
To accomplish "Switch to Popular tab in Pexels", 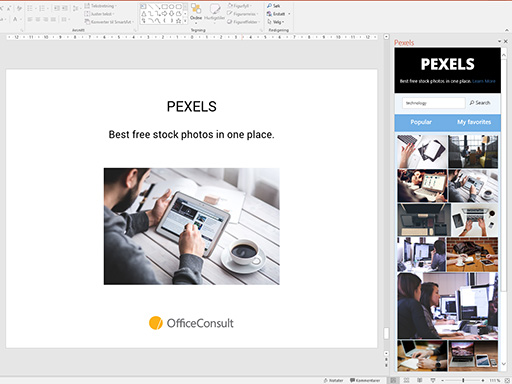I will (x=421, y=122).
